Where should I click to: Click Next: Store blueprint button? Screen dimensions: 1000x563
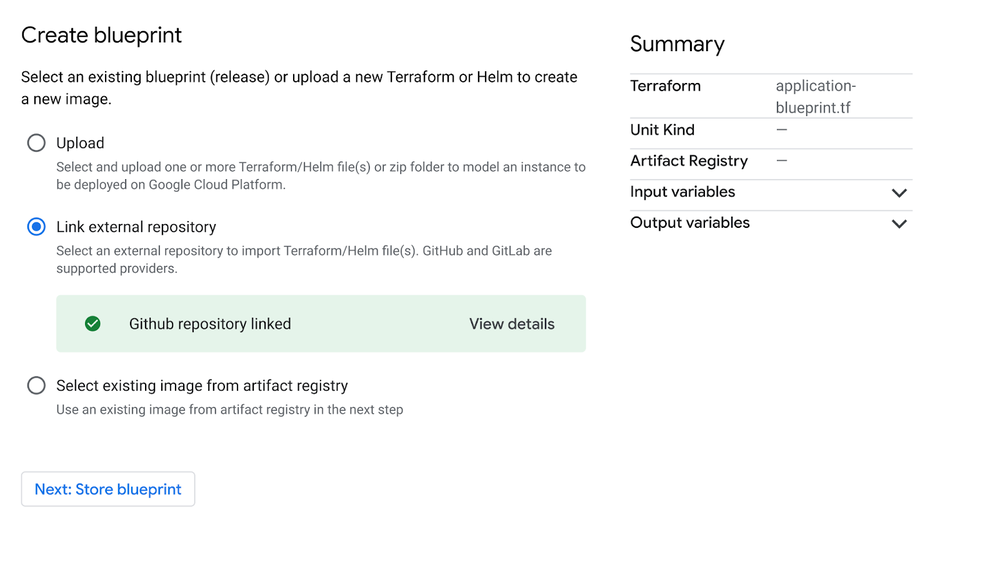point(108,489)
